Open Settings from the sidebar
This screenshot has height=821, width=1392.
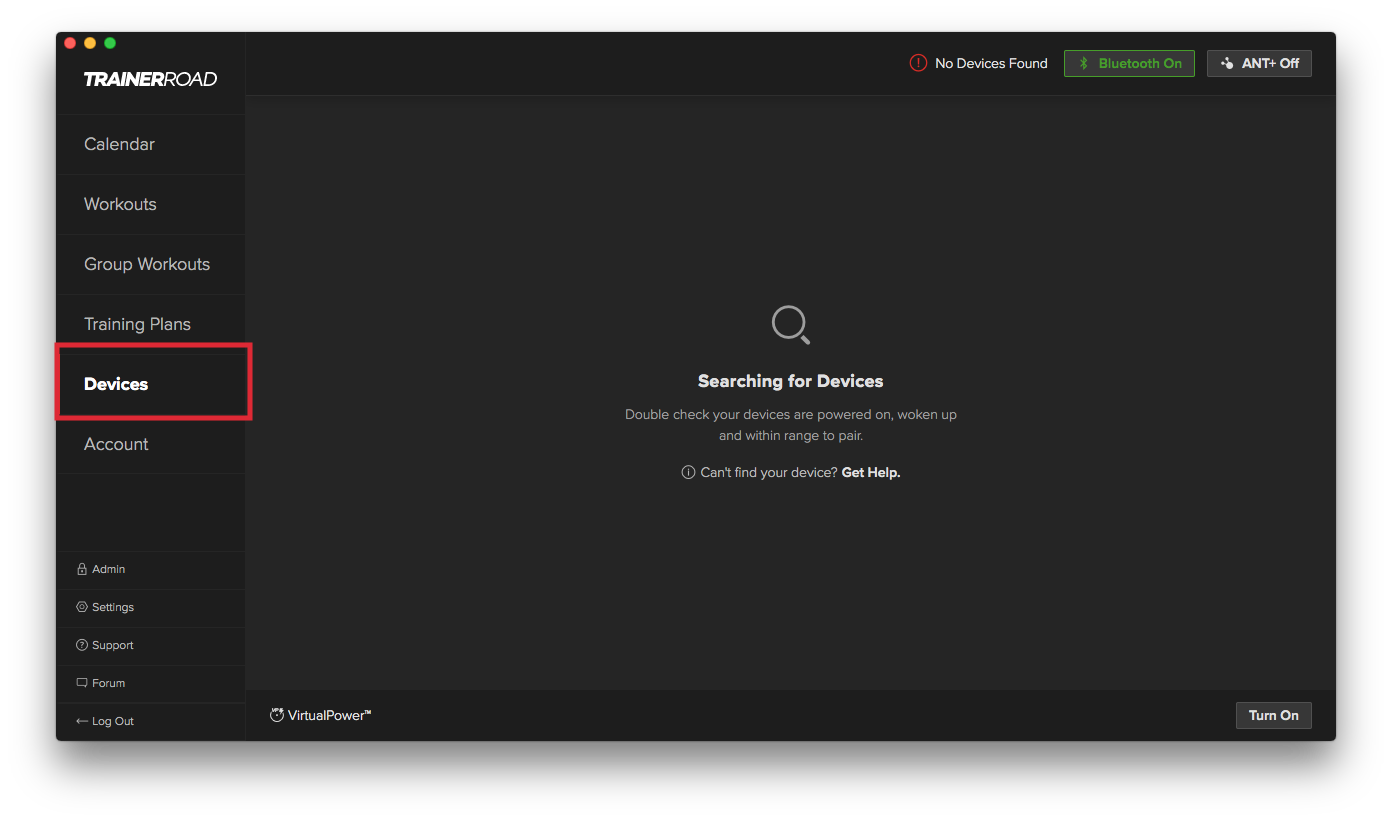pos(150,607)
